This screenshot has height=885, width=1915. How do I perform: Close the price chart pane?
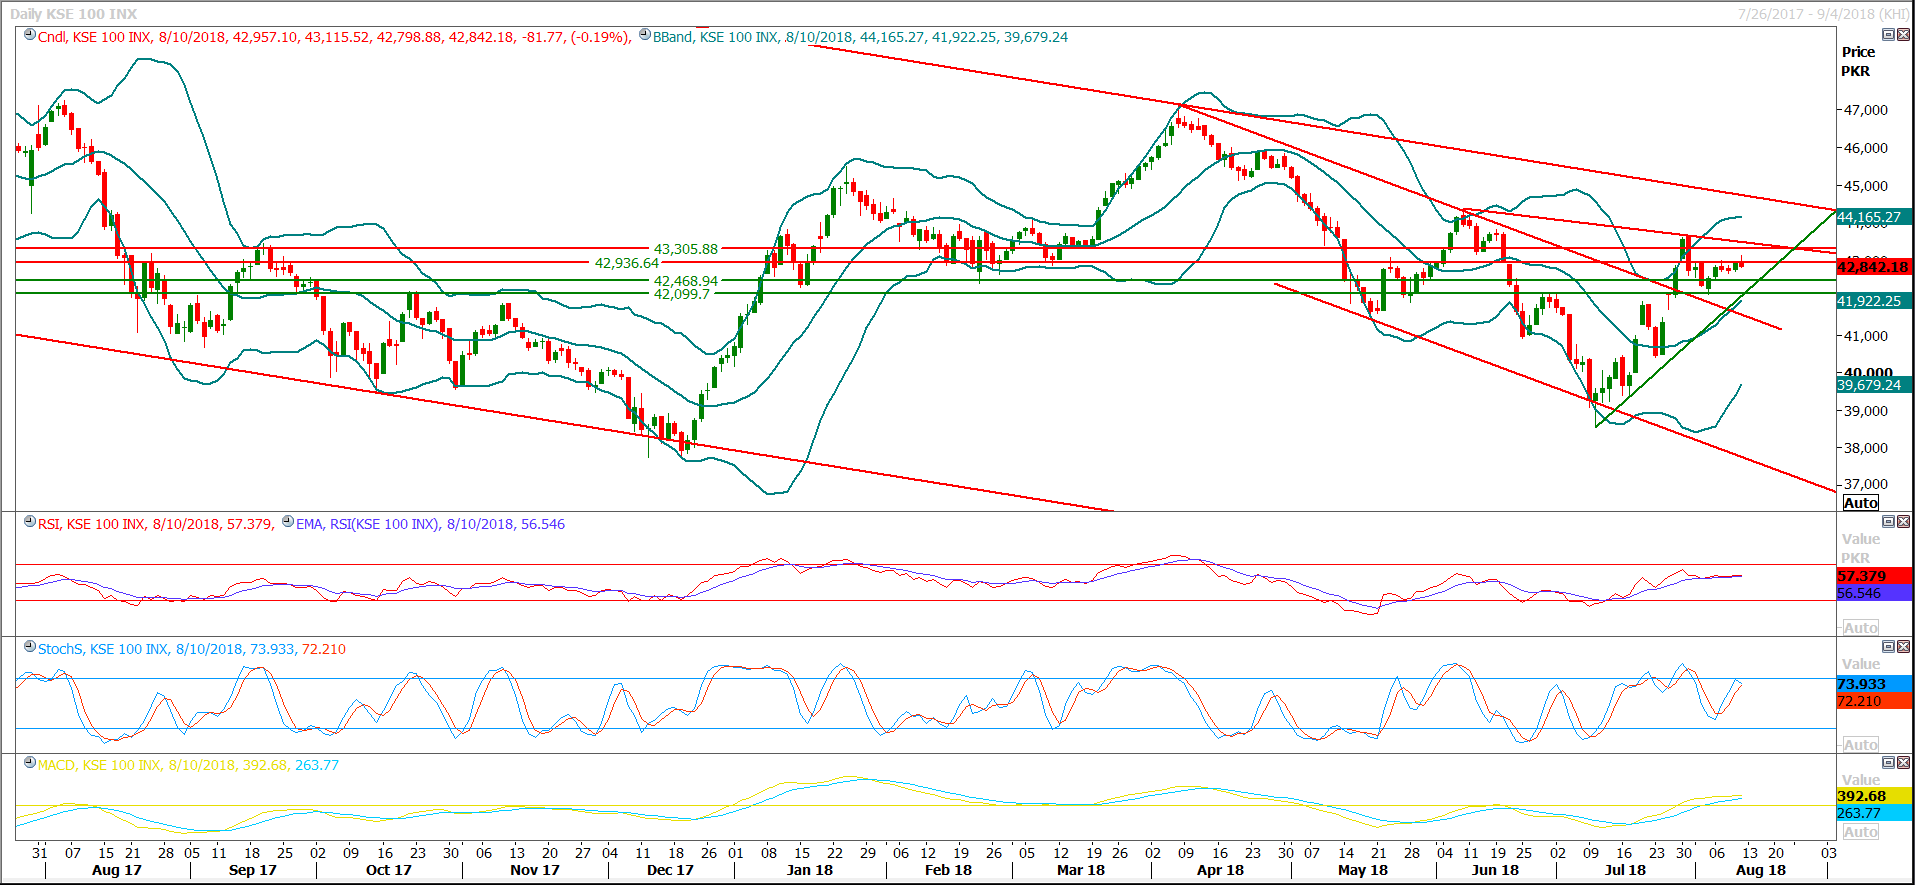coord(1903,35)
